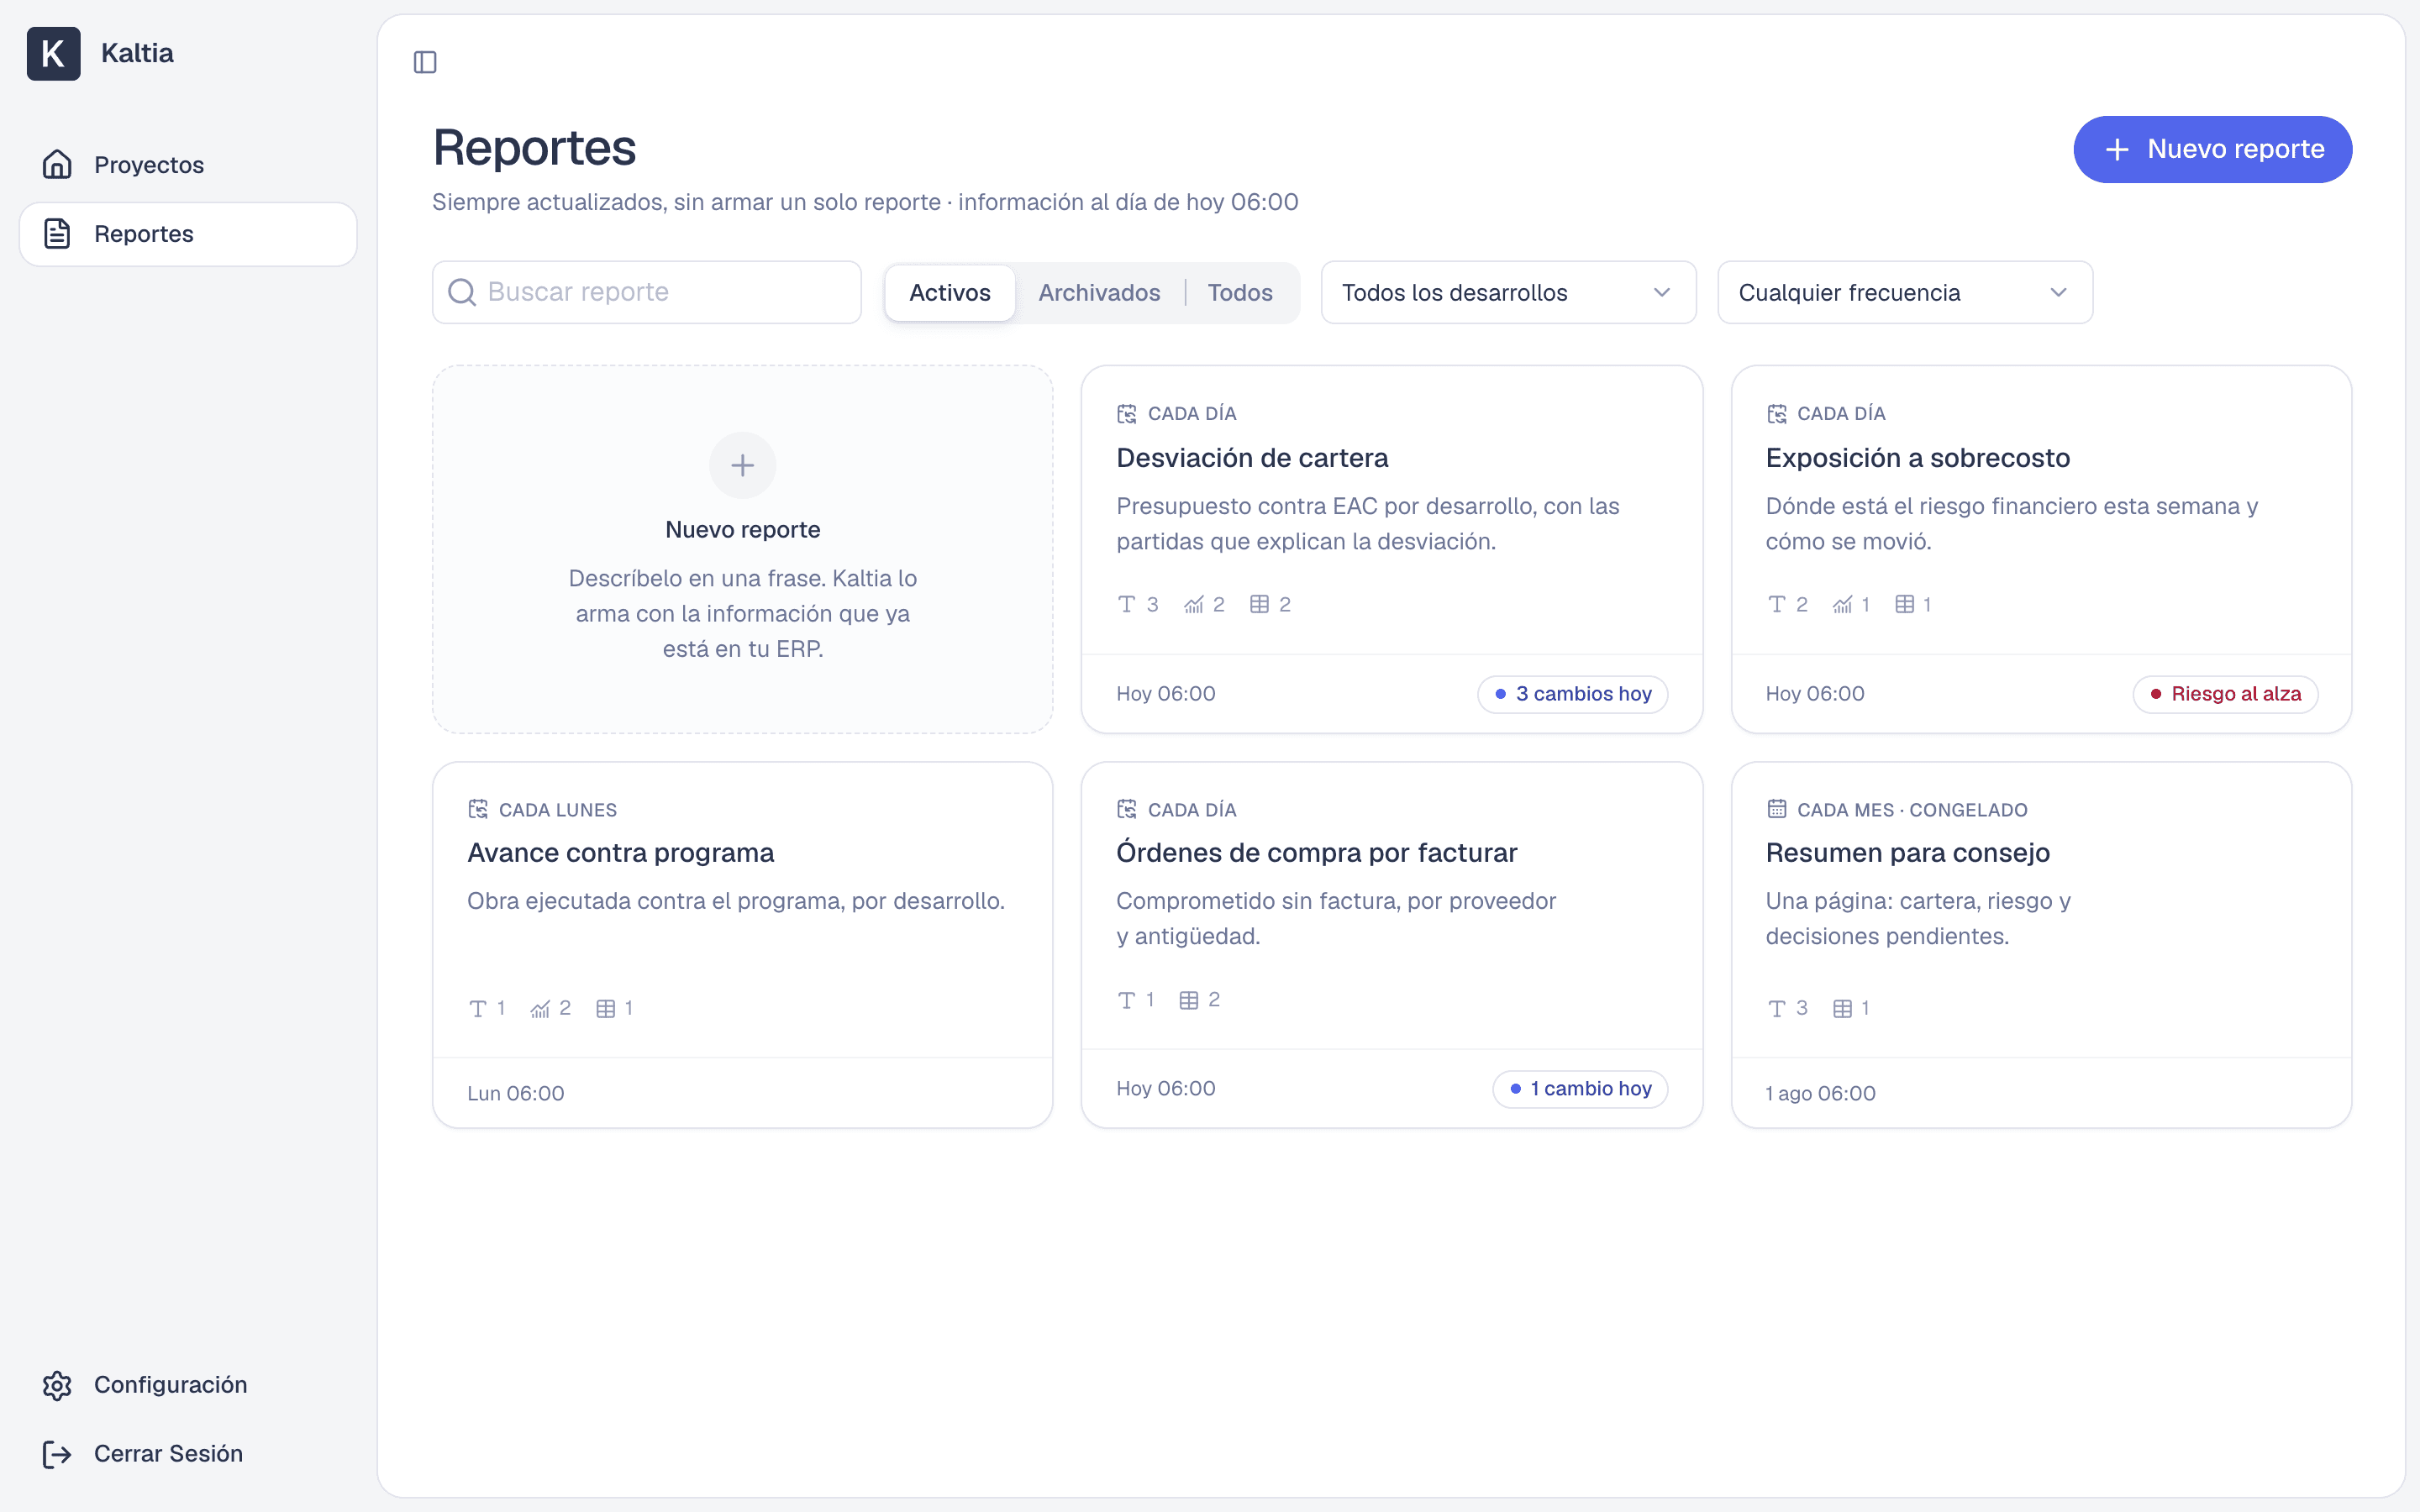The height and width of the screenshot is (1512, 2420).
Task: Open the Todos los desarrollos dropdown
Action: (x=1508, y=292)
